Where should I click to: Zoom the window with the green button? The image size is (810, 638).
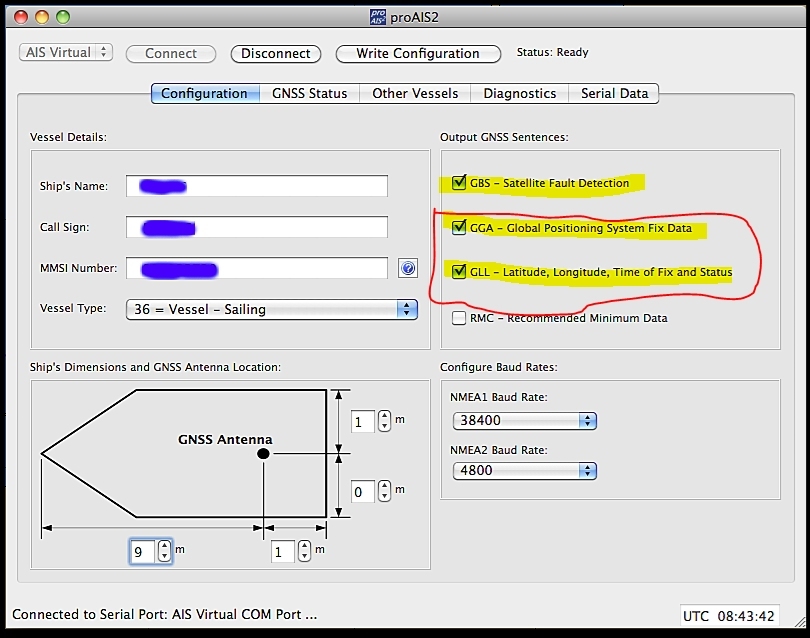(x=63, y=17)
